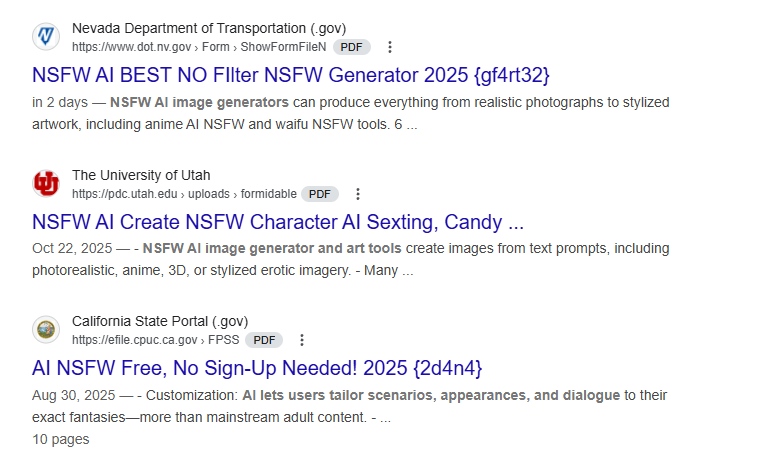This screenshot has width=765, height=458.
Task: Click the "10 pages" text under the last result
Action: point(60,439)
